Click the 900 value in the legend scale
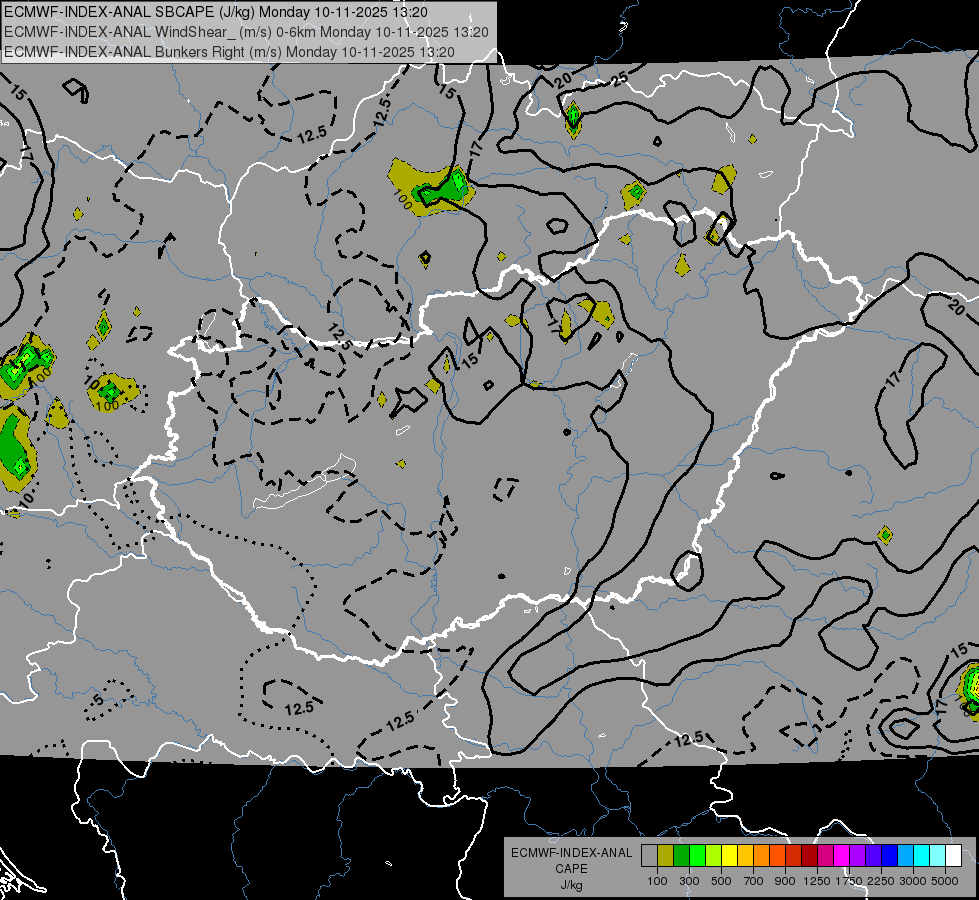Image resolution: width=979 pixels, height=900 pixels. [785, 881]
